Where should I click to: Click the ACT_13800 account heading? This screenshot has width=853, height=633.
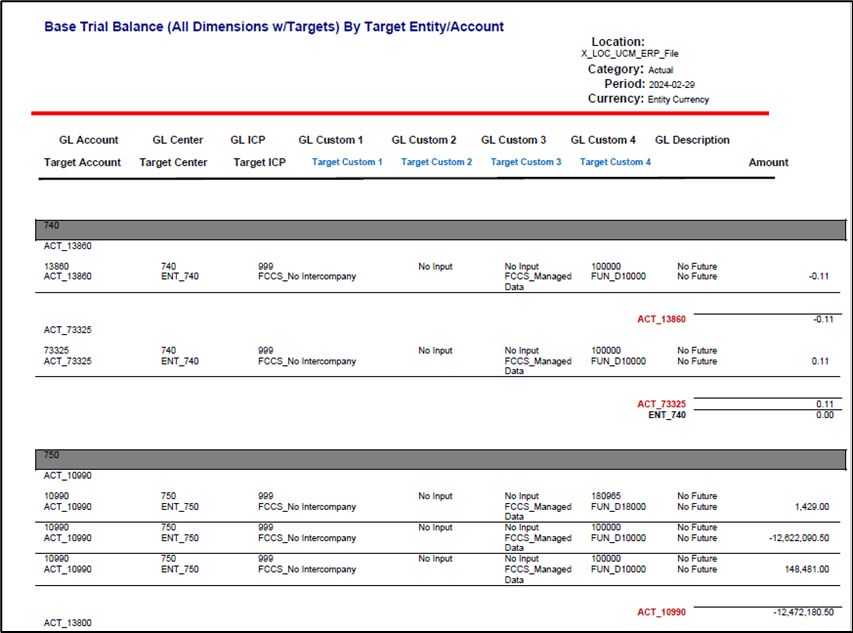pos(67,623)
